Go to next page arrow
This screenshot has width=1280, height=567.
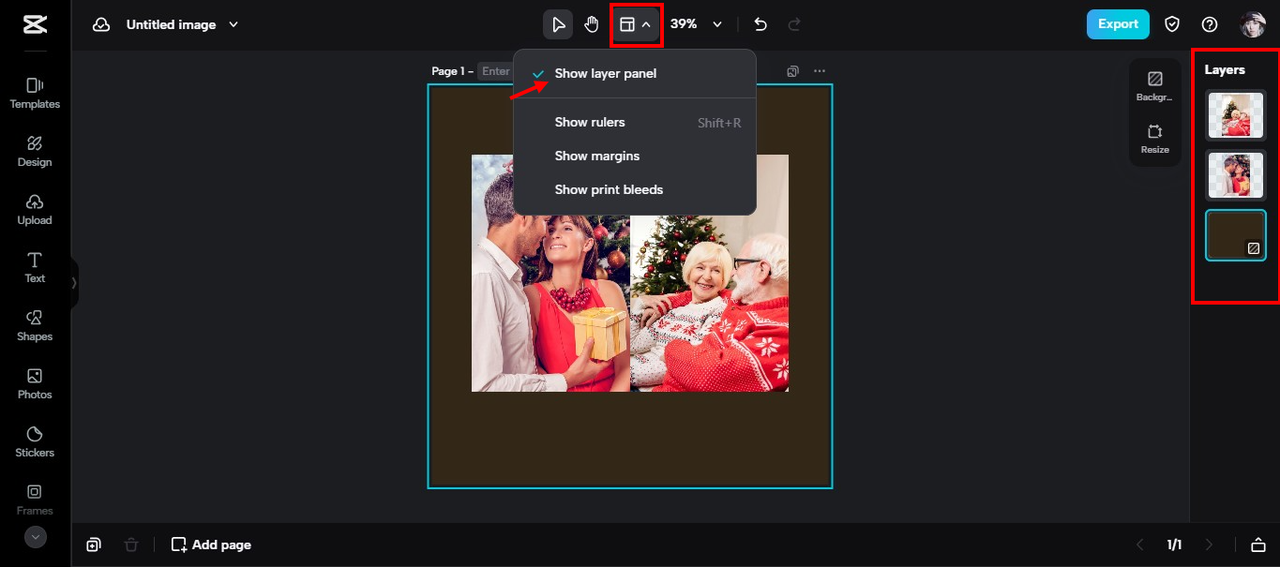click(1209, 545)
